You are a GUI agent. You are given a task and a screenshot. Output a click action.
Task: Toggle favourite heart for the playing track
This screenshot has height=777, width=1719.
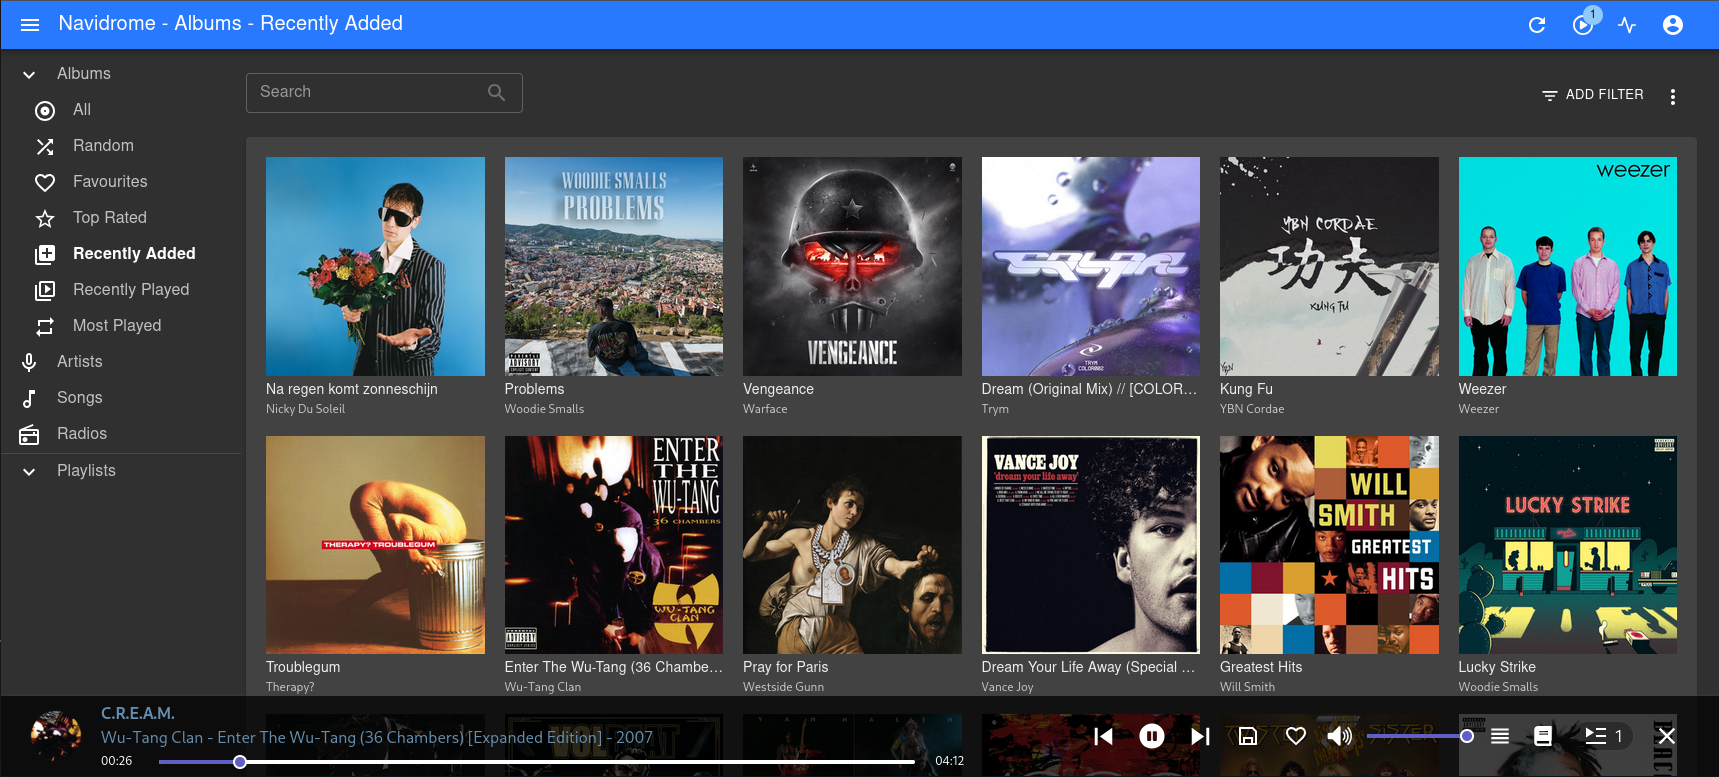pyautogui.click(x=1296, y=736)
